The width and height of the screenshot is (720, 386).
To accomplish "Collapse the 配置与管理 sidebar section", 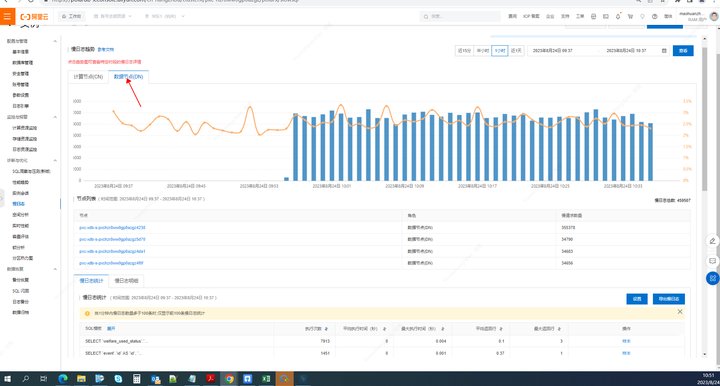I will tap(55, 41).
